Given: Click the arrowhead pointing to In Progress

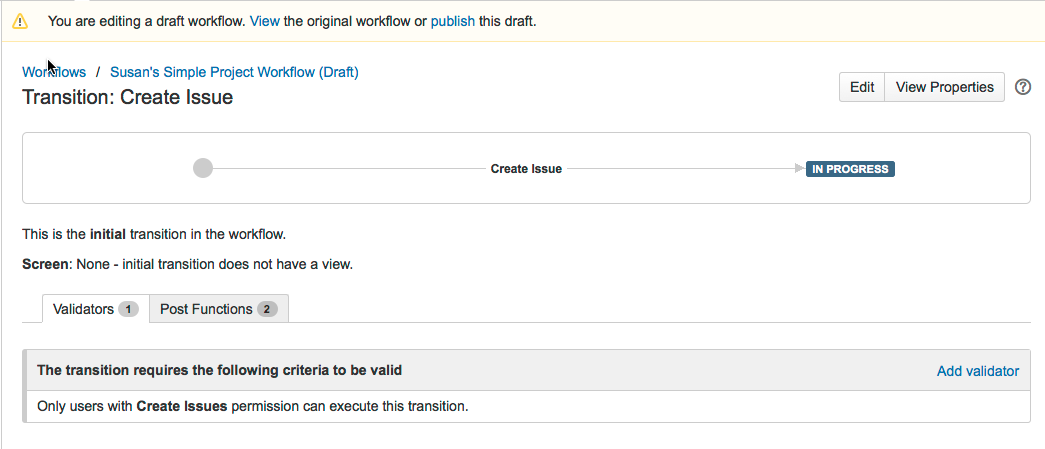Looking at the screenshot, I should coord(798,169).
